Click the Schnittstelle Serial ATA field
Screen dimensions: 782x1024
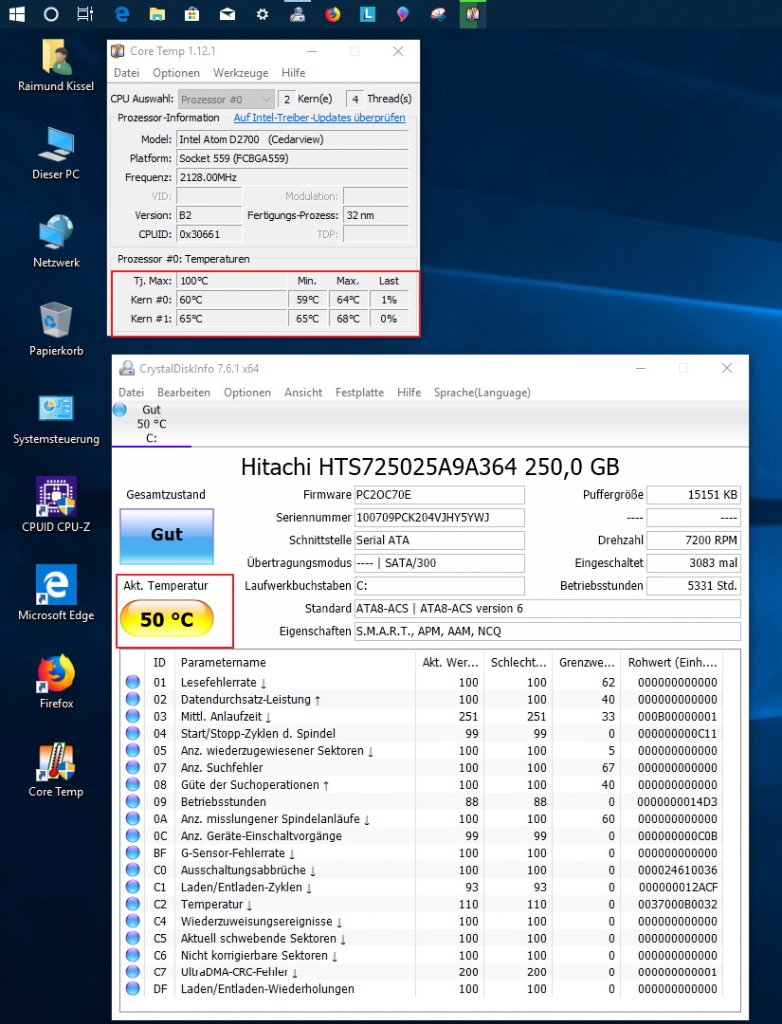(439, 540)
